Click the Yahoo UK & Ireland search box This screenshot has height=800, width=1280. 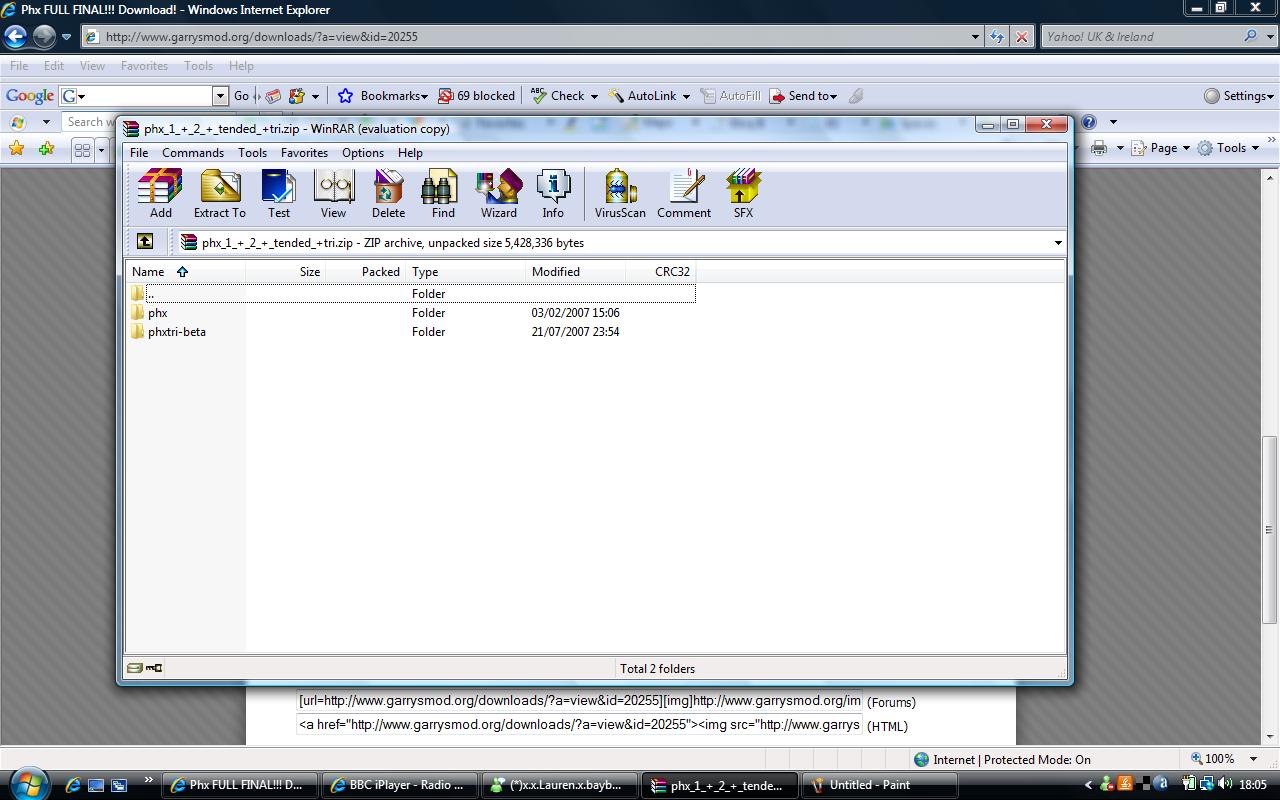pos(1140,37)
